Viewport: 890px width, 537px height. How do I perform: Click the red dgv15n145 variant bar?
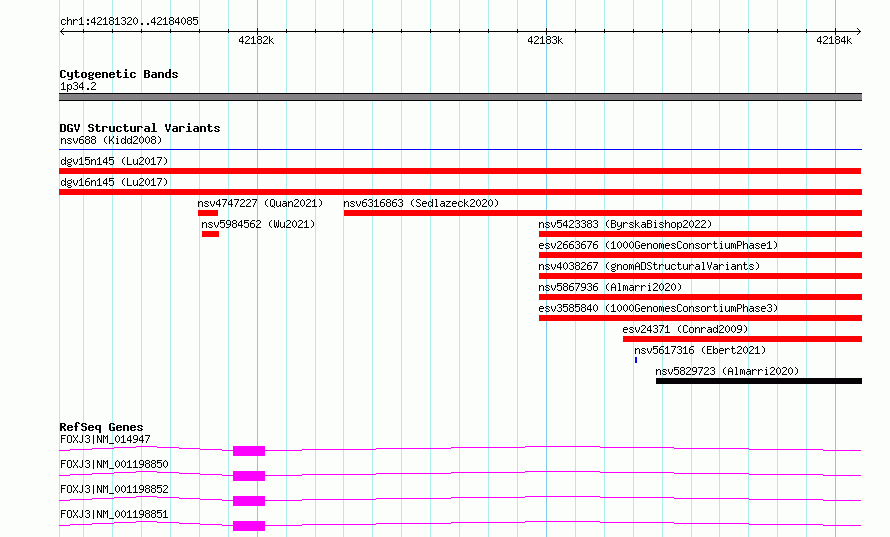[x=460, y=171]
